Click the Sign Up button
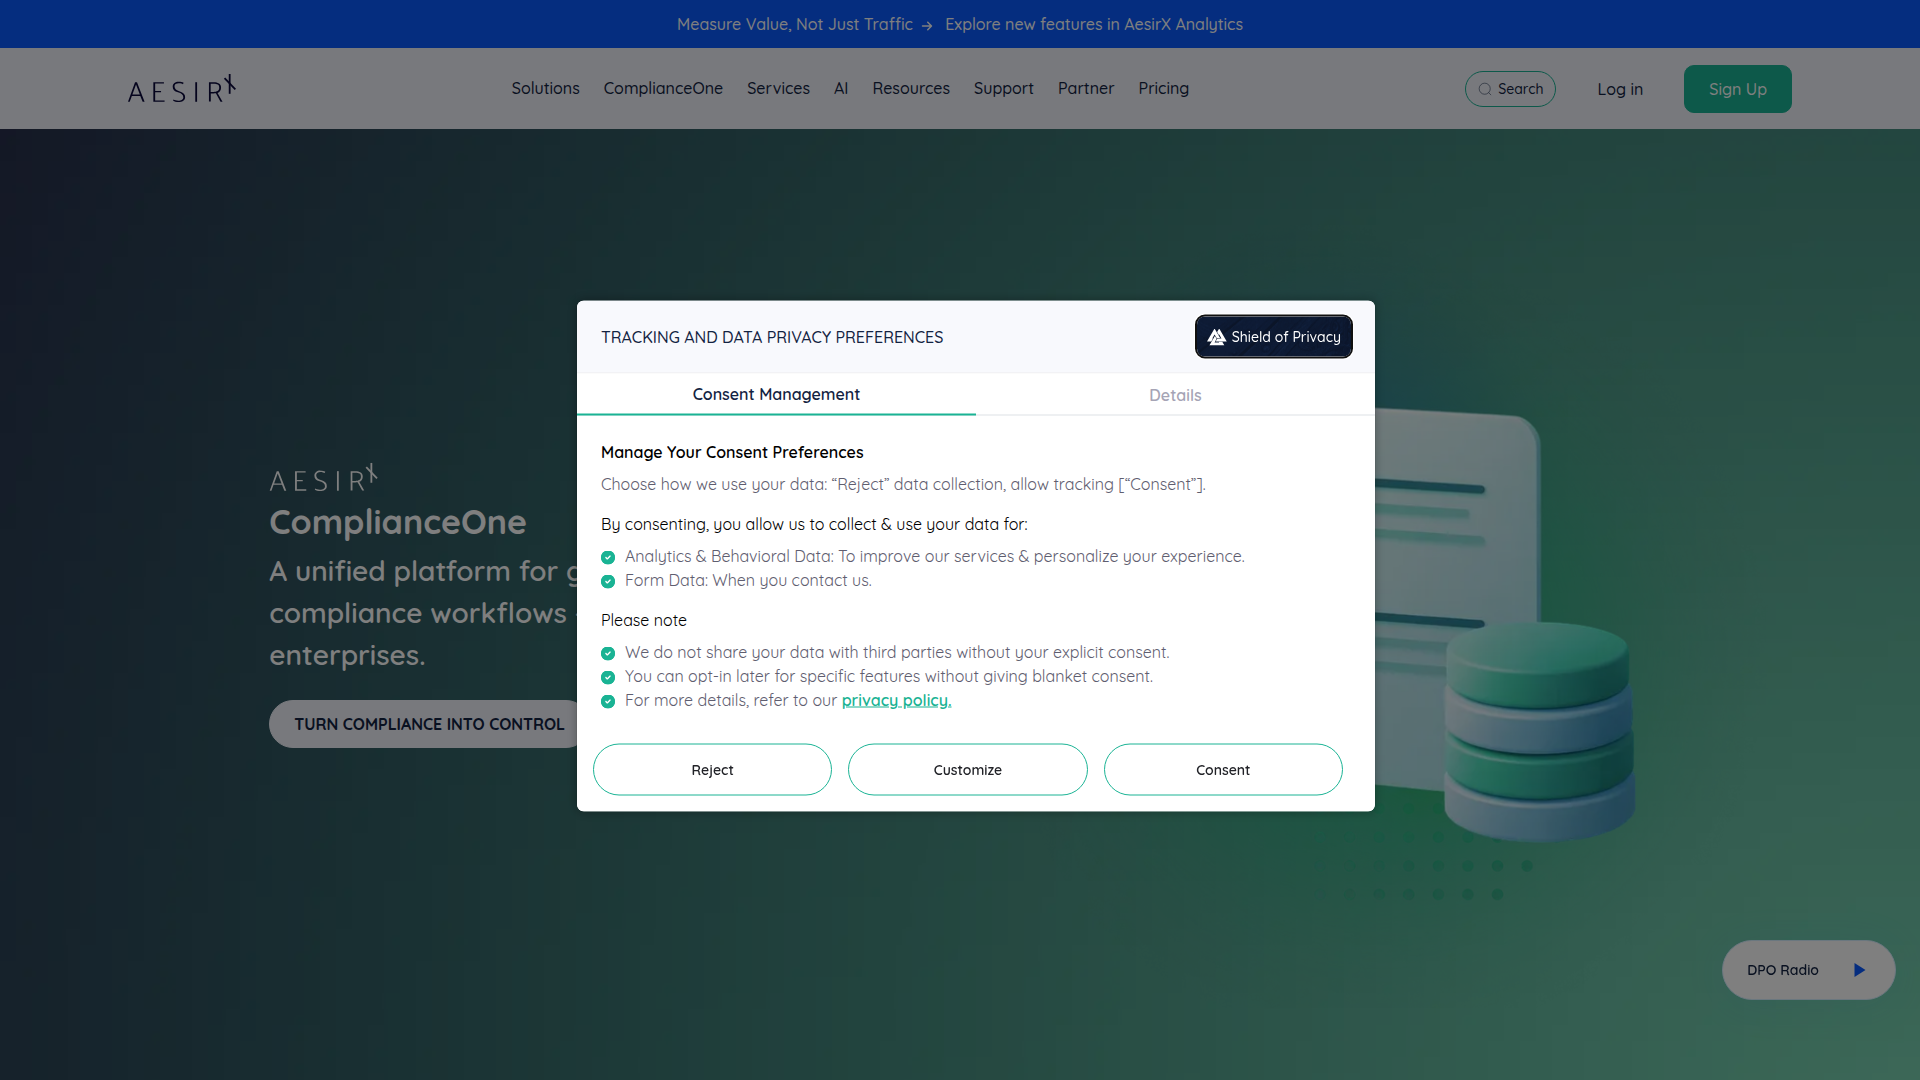The width and height of the screenshot is (1920, 1080). point(1738,89)
